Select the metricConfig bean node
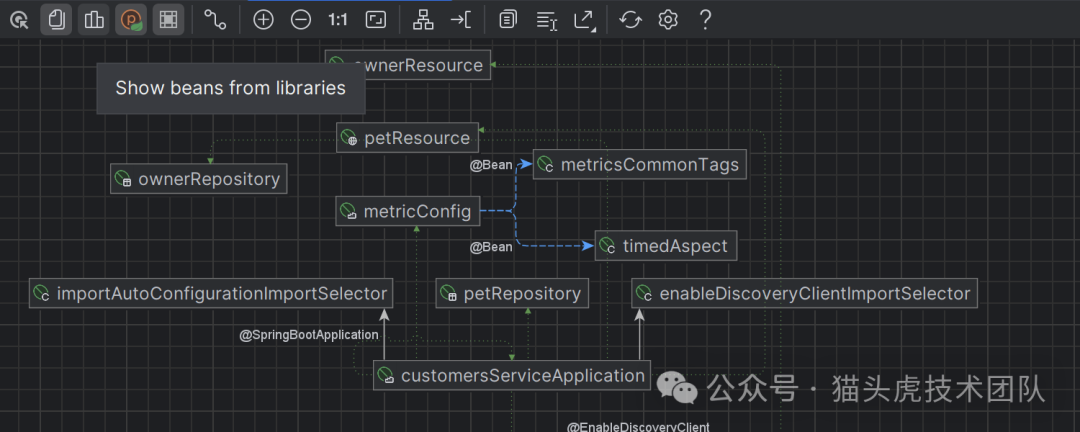Screen dimensions: 1080x432 click(407, 211)
